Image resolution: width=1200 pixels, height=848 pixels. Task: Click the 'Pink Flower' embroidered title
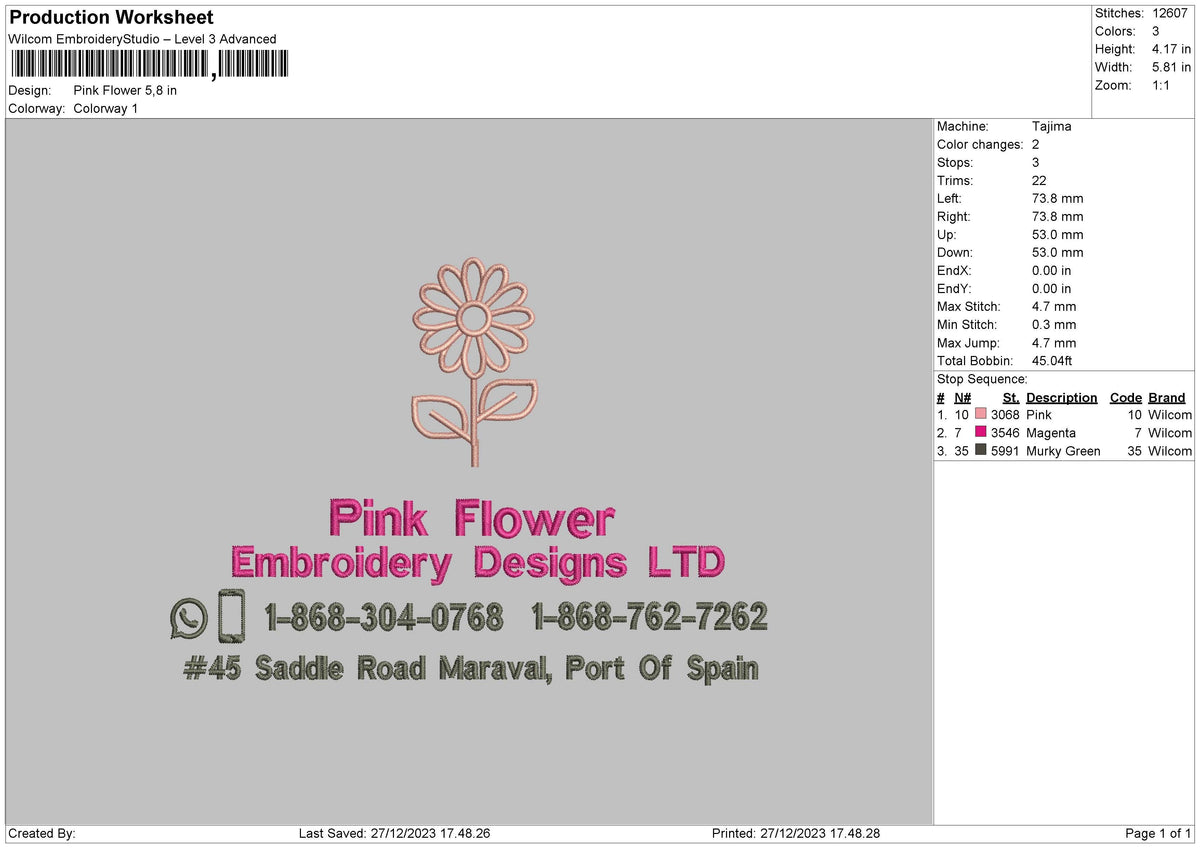pos(471,518)
